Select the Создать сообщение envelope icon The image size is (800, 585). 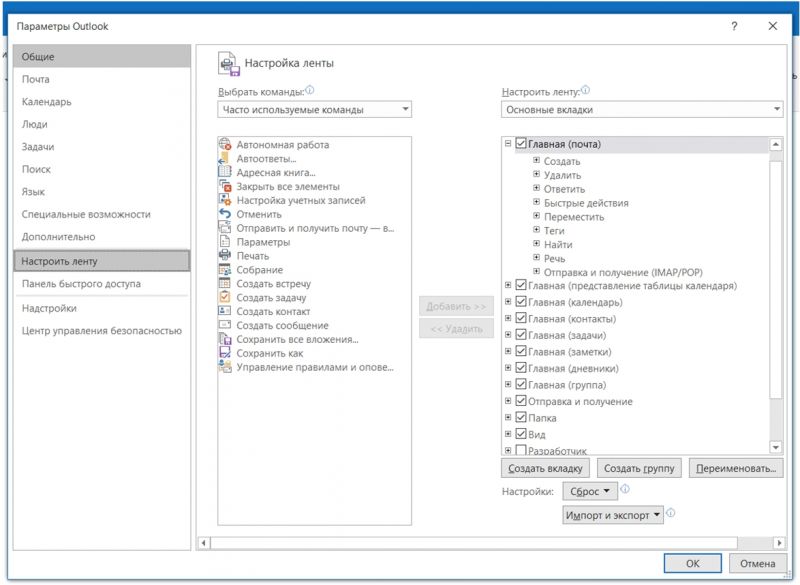[x=225, y=325]
